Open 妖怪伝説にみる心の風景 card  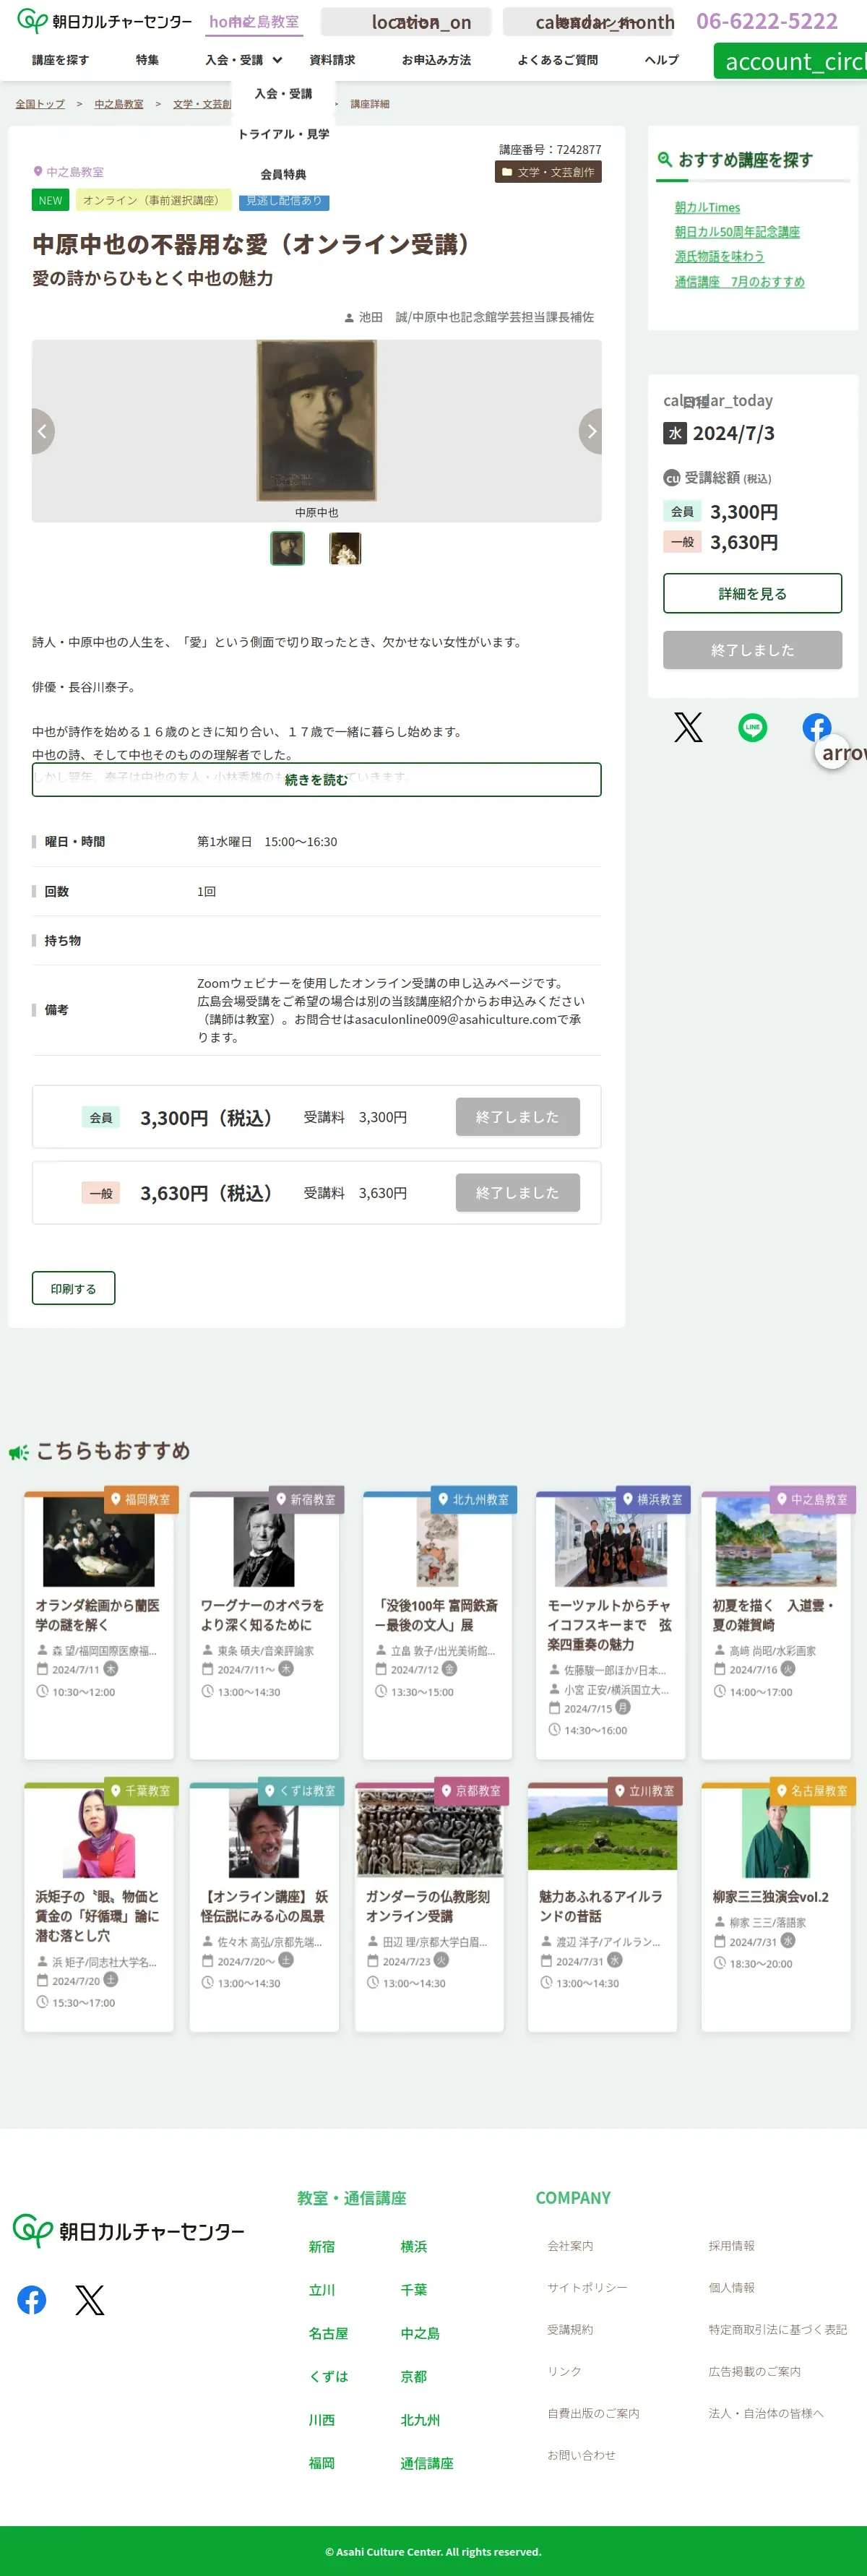pos(264,1907)
